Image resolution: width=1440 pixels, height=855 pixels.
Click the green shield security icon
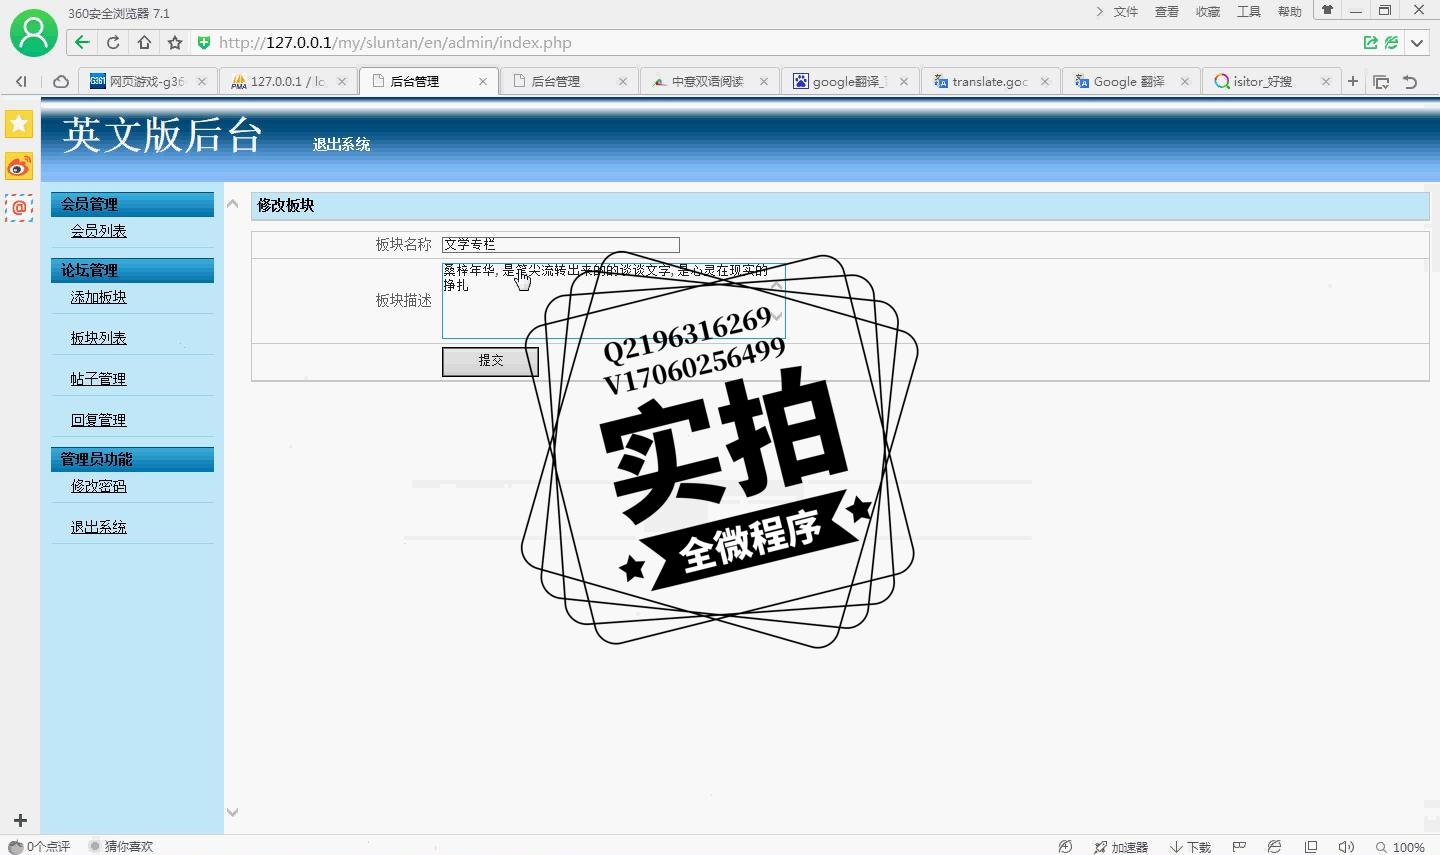pos(204,42)
